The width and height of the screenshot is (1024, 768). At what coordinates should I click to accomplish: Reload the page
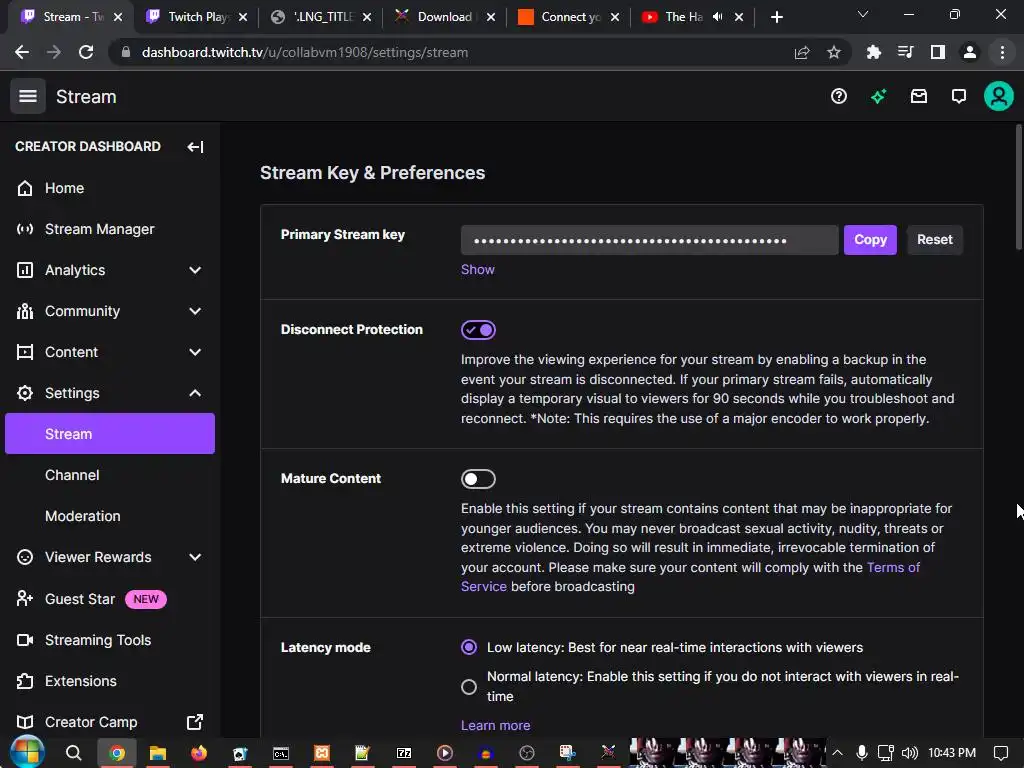tap(86, 52)
